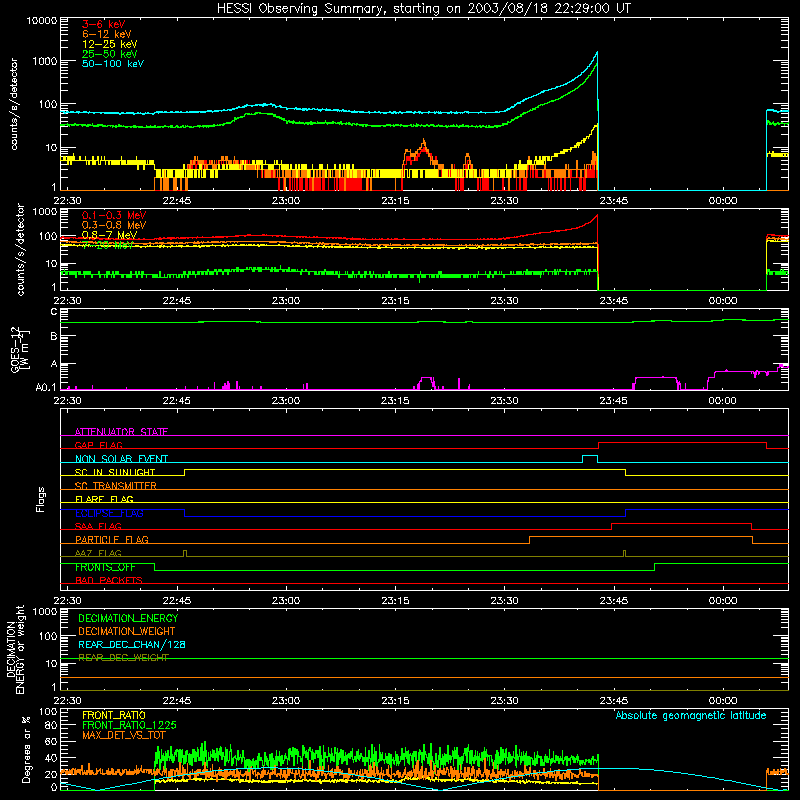This screenshot has height=800, width=800.
Task: Click the ATTENUATOR_STATE flag label
Action: coord(121,432)
